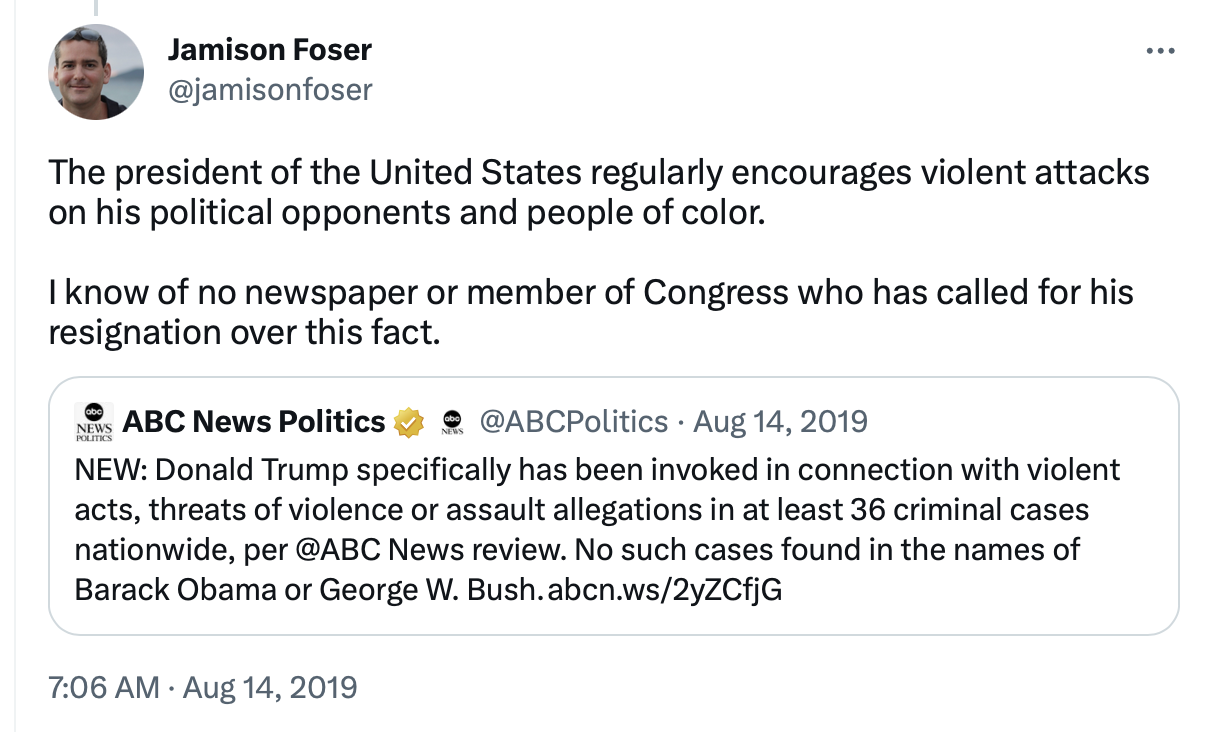Select the paragraph about encouraging violent attacks

599,193
